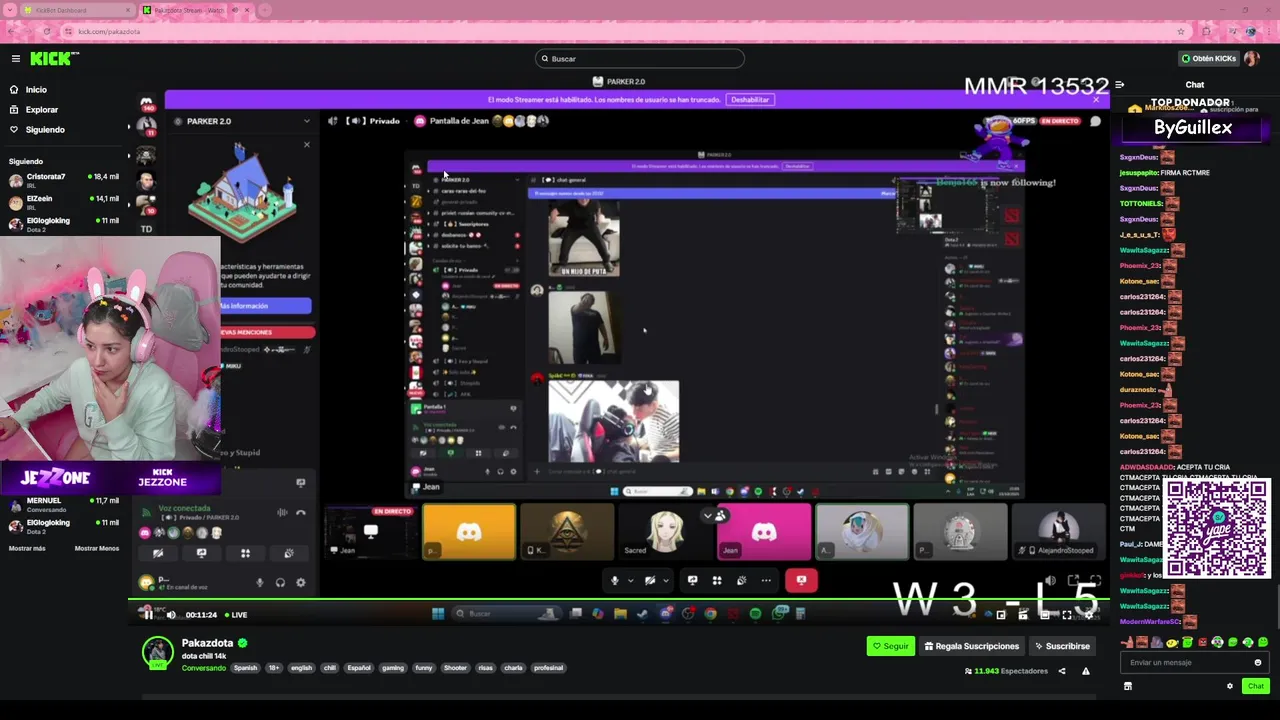Open the MERNUEL channel in the sidebar
Viewport: 1280px width, 720px height.
pyautogui.click(x=64, y=503)
